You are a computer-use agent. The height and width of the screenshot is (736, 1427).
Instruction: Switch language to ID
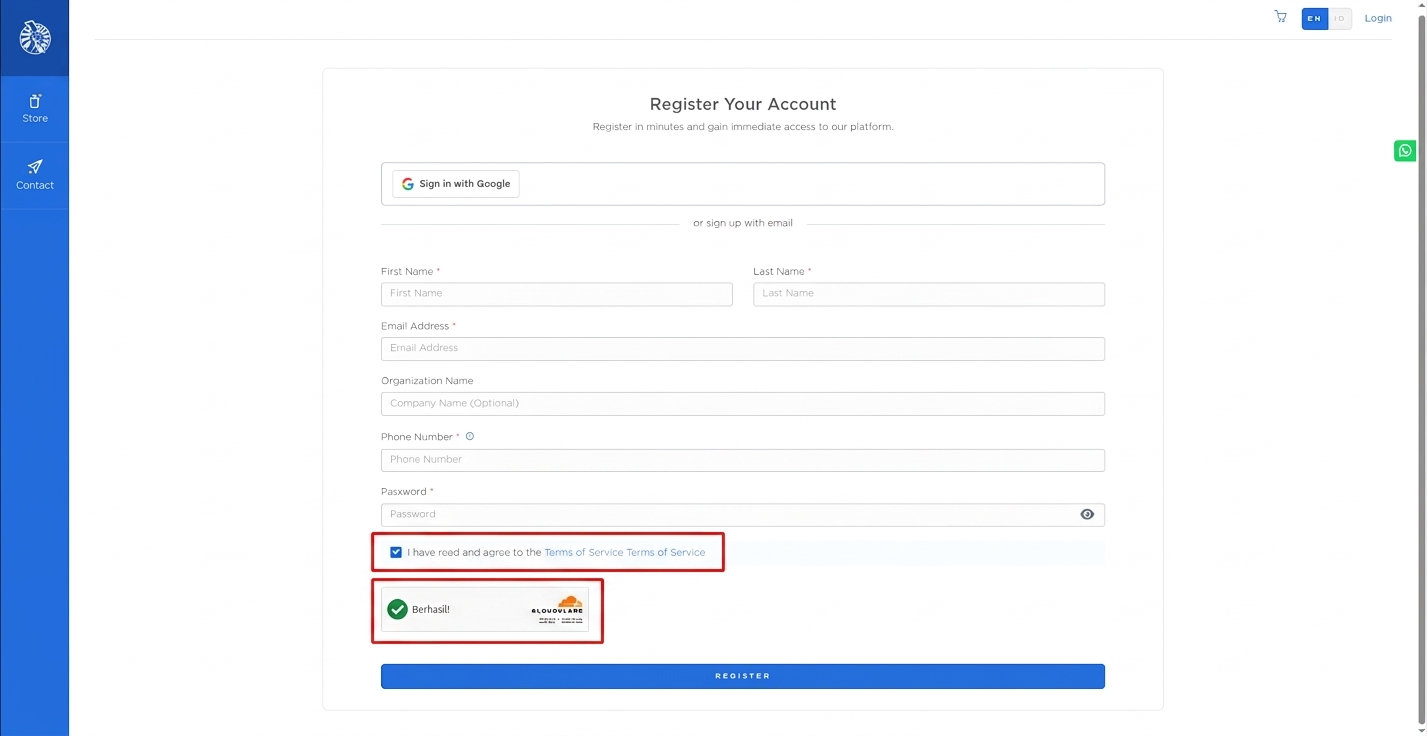pos(1339,18)
